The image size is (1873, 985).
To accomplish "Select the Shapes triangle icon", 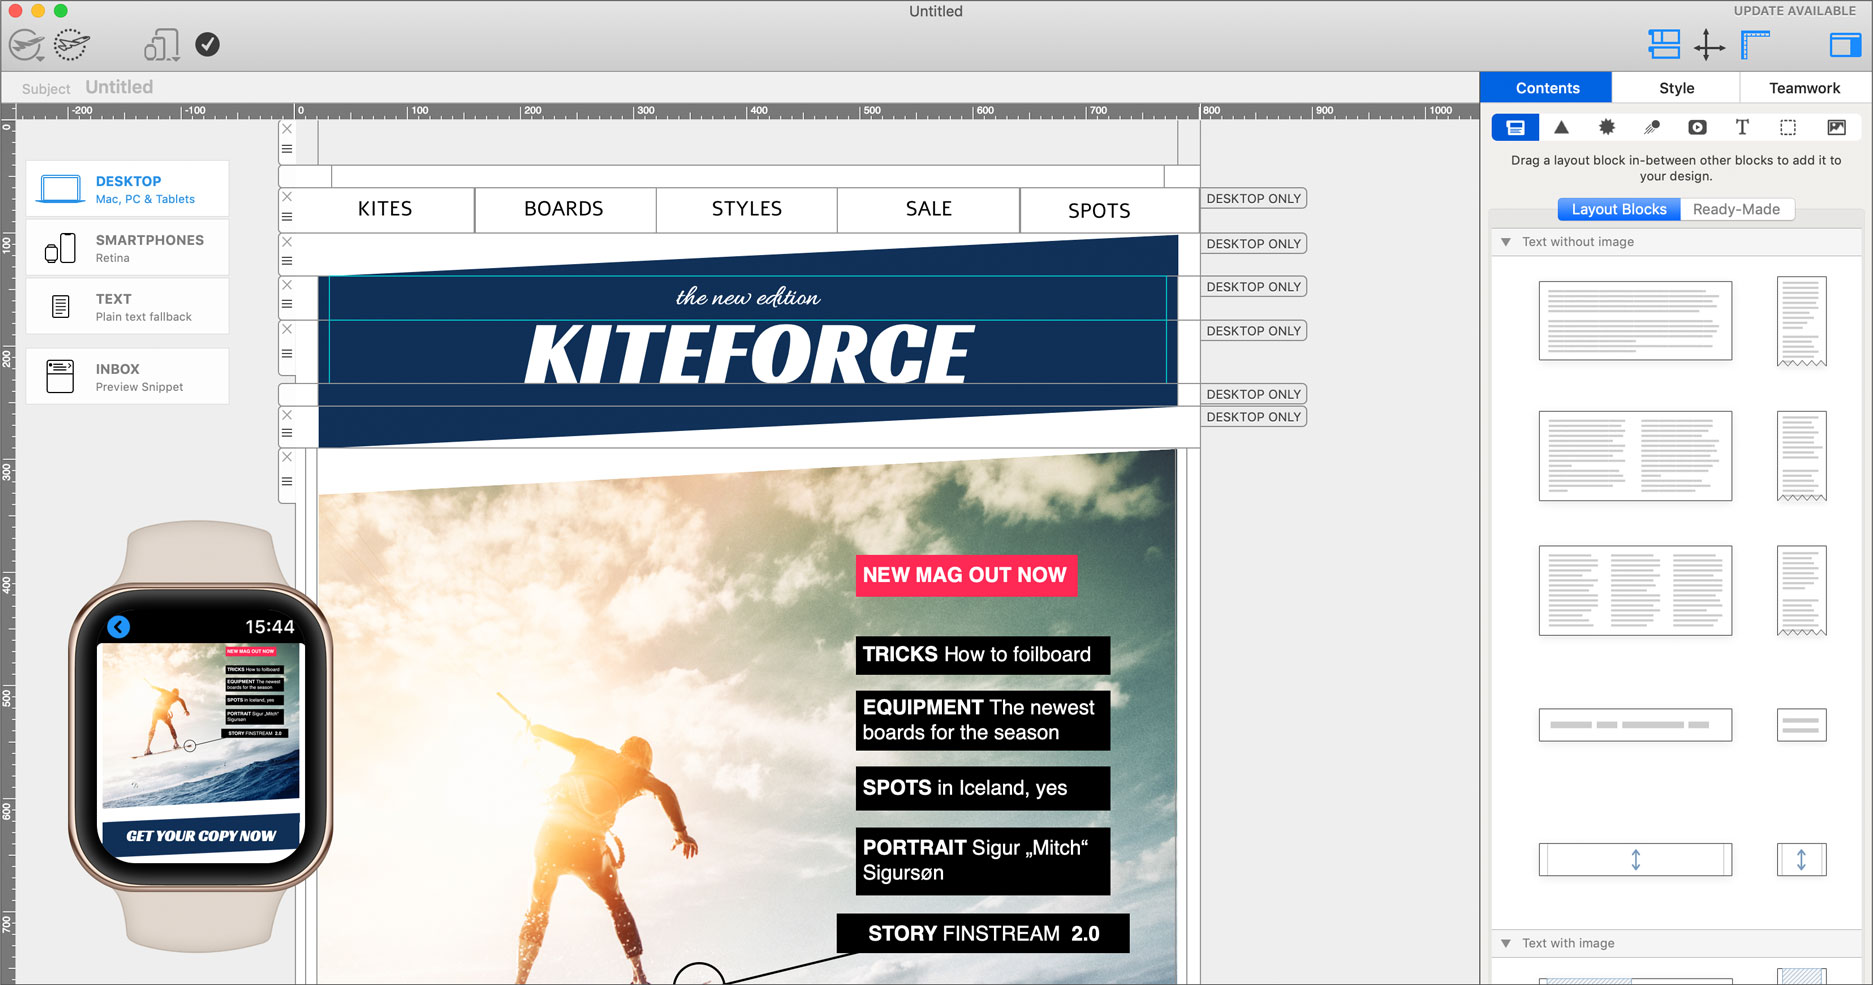I will tap(1561, 127).
